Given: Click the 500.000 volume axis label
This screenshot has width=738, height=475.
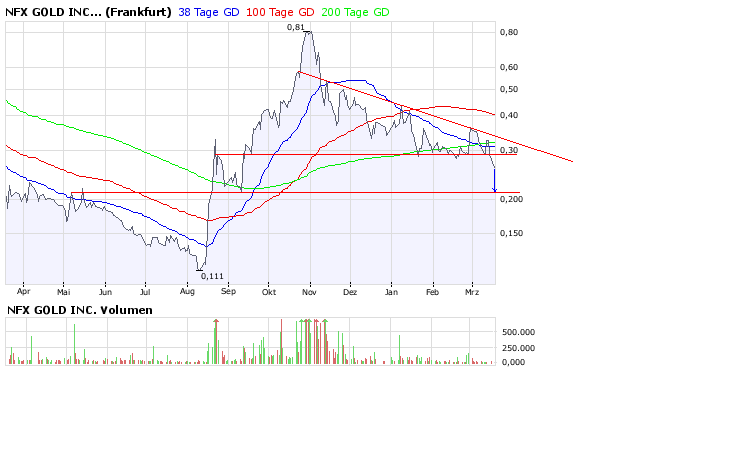Looking at the screenshot, I should (520, 331).
